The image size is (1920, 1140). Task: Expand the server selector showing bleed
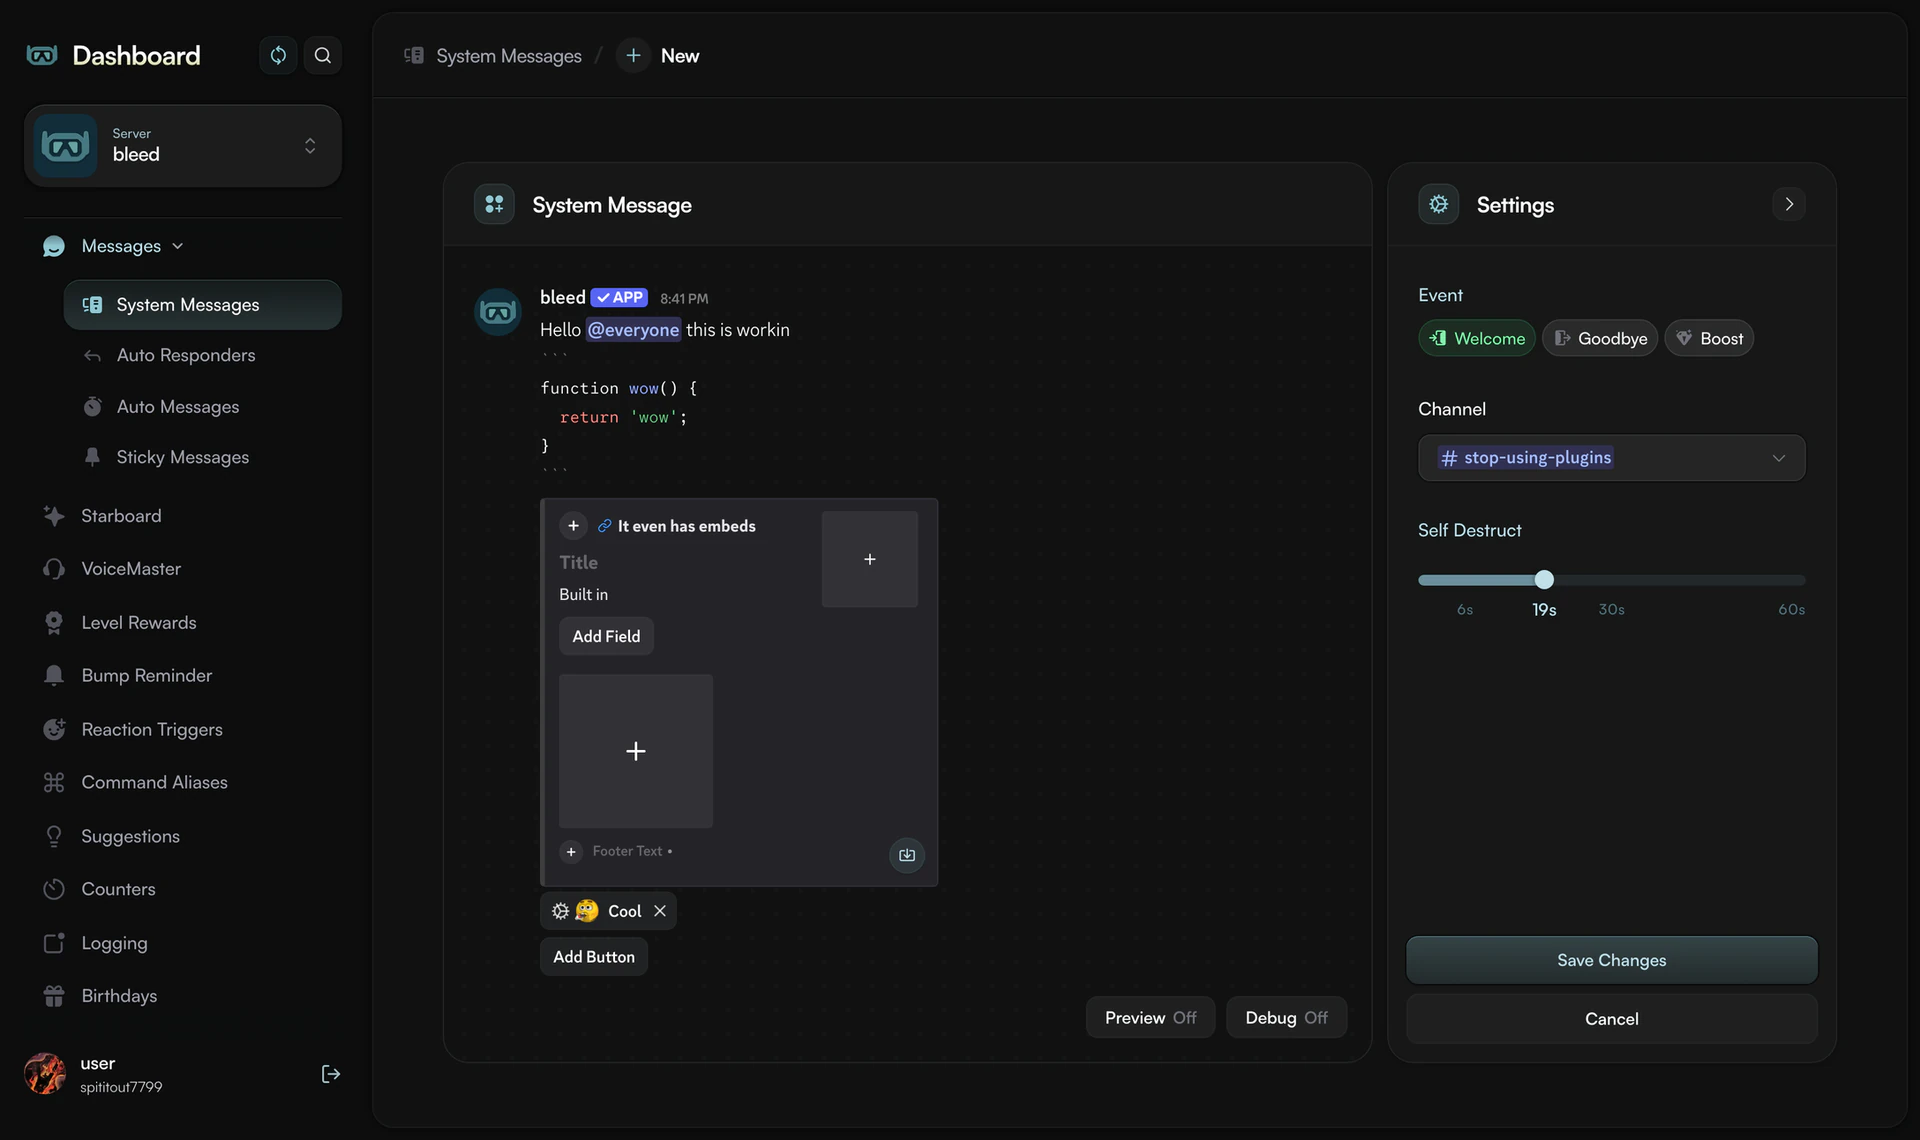pos(183,146)
